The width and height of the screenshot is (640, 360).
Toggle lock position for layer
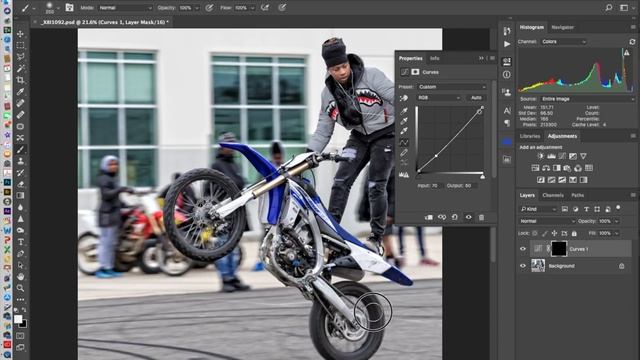click(554, 233)
